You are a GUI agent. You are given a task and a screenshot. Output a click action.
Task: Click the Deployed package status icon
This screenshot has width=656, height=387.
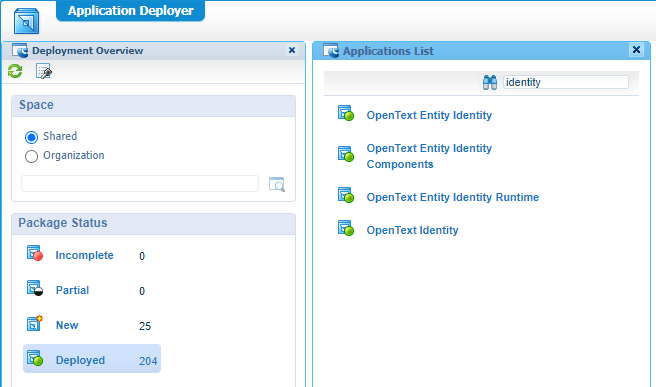coord(35,358)
